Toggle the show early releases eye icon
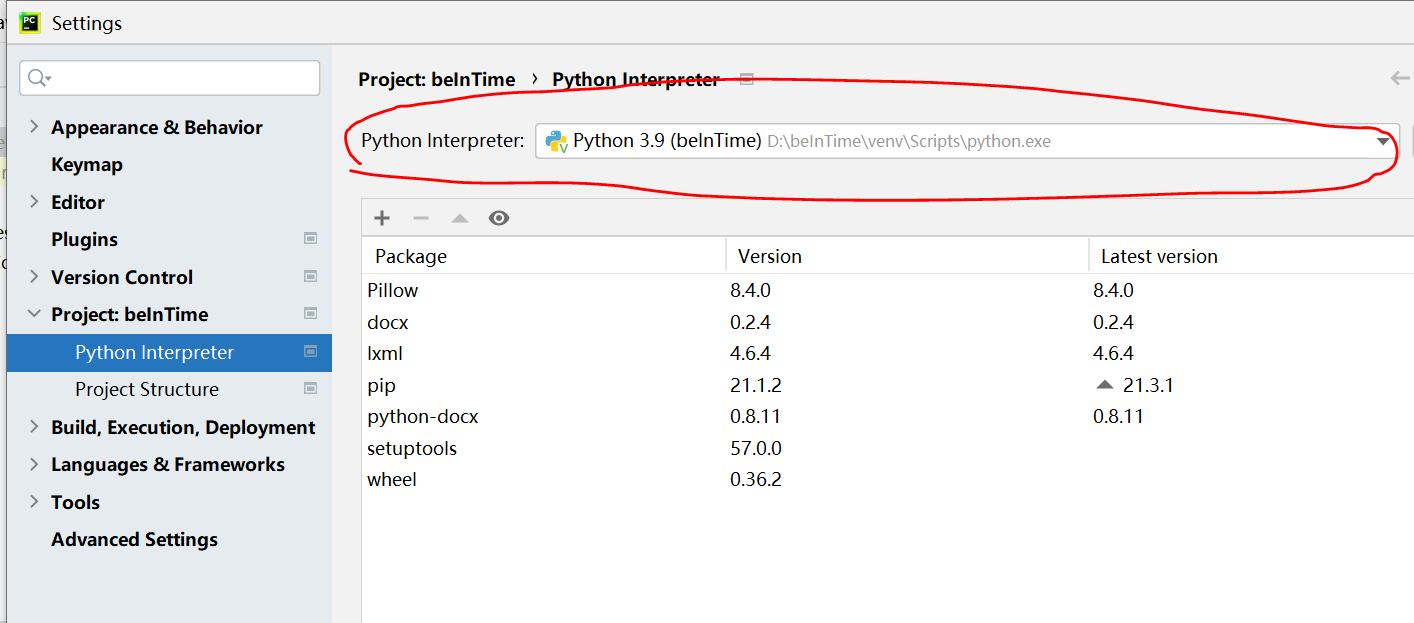 [499, 218]
